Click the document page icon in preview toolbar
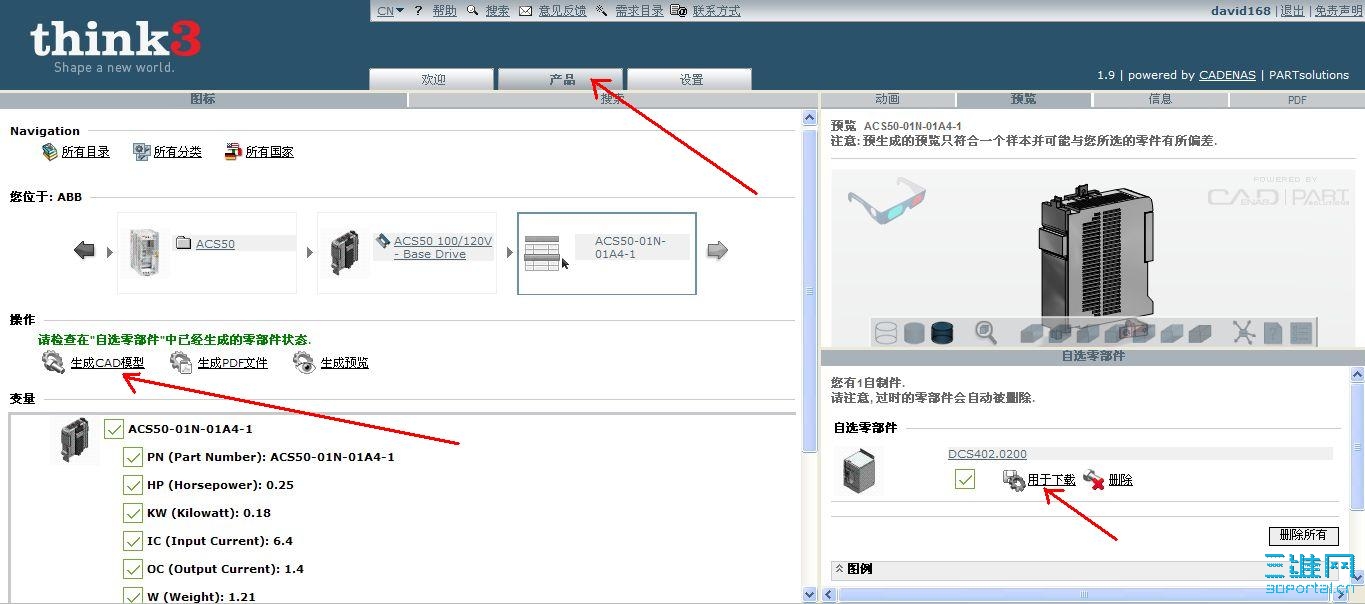This screenshot has height=604, width=1365. coord(1273,333)
